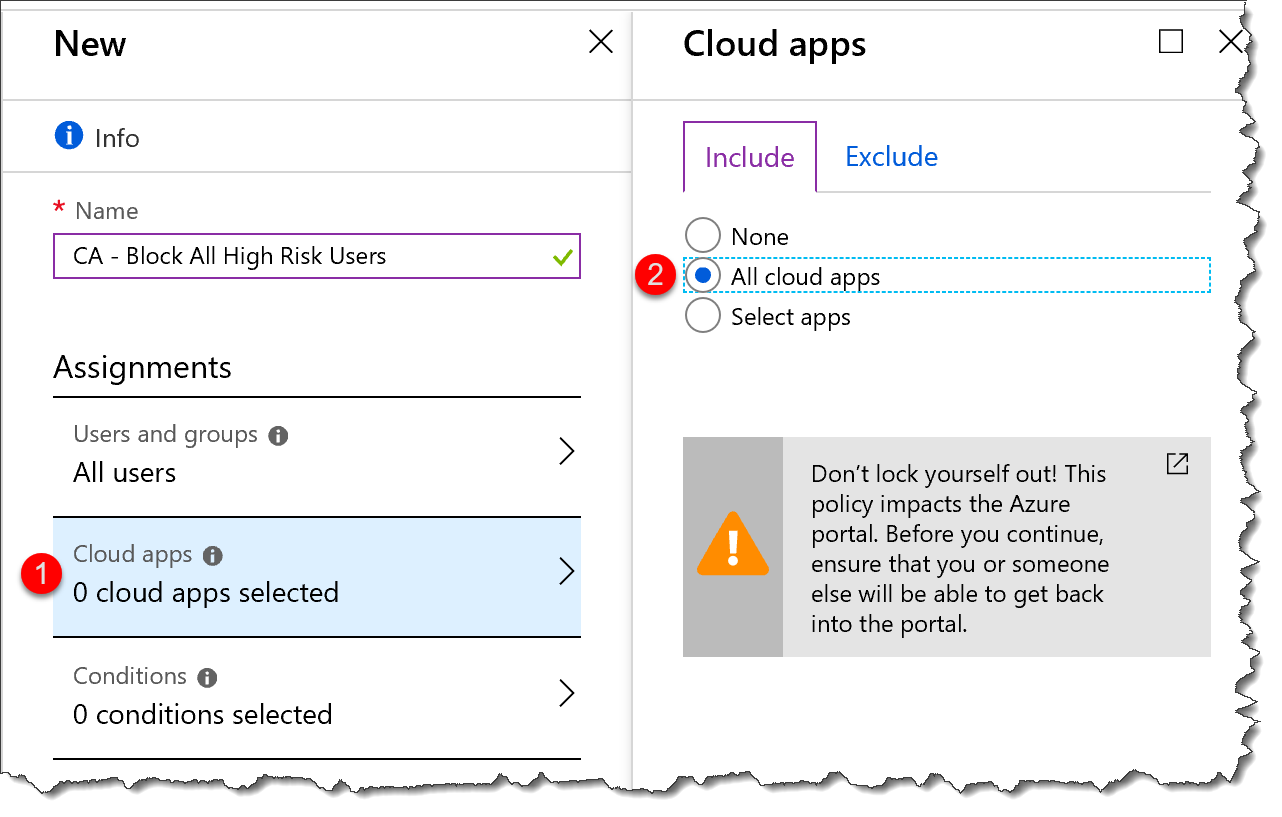
Task: Click the 0 conditions selected link
Action: [x=203, y=714]
